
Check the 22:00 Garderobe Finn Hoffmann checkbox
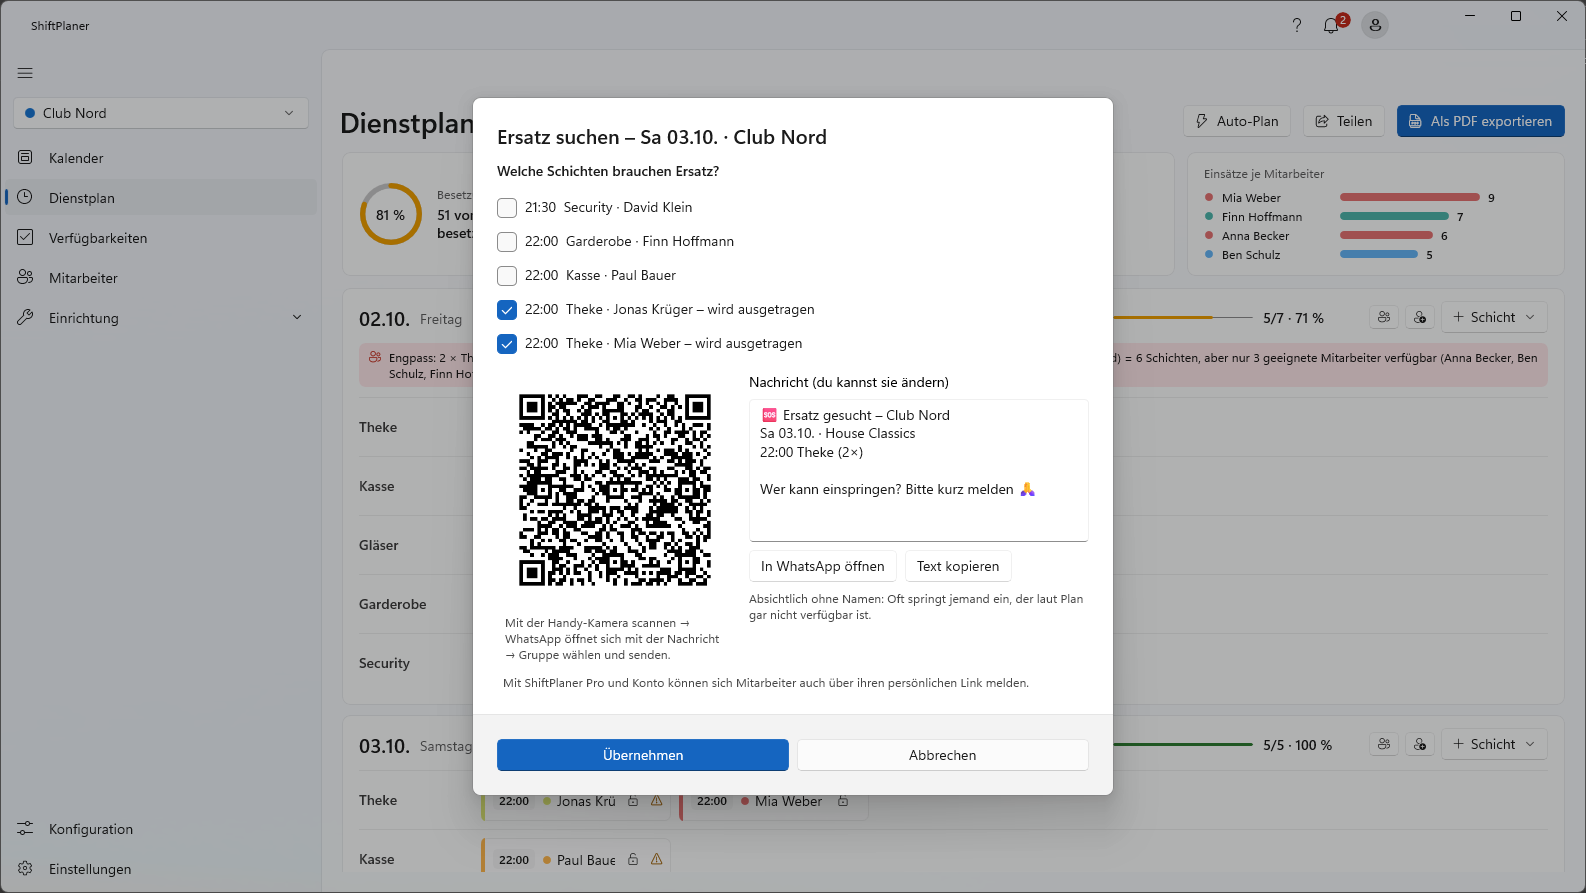tap(507, 241)
